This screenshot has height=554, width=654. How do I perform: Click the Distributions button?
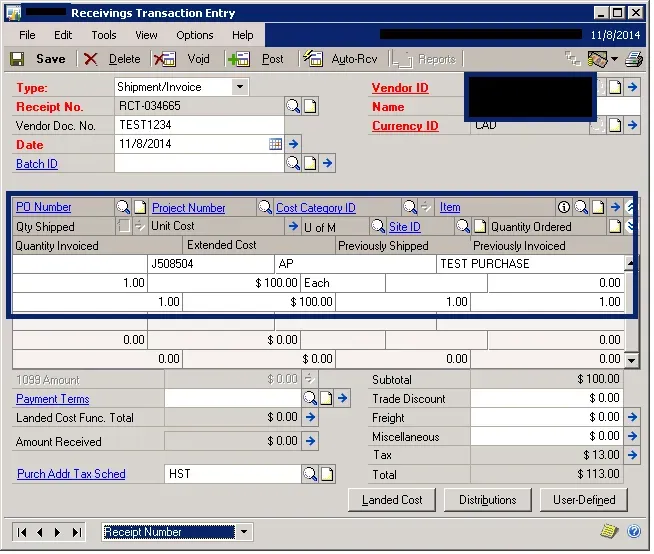tap(488, 500)
